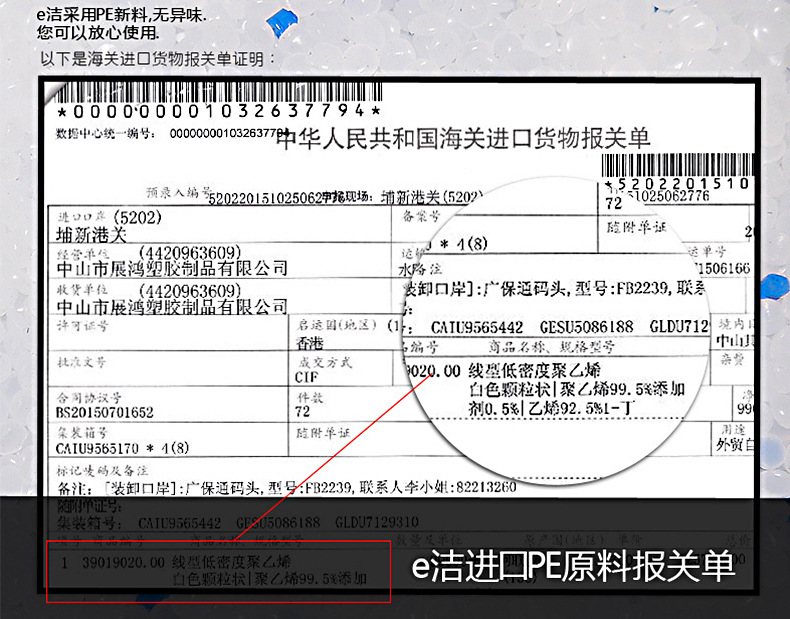Click the magnified container number 'GESU5086188'

click(x=586, y=327)
